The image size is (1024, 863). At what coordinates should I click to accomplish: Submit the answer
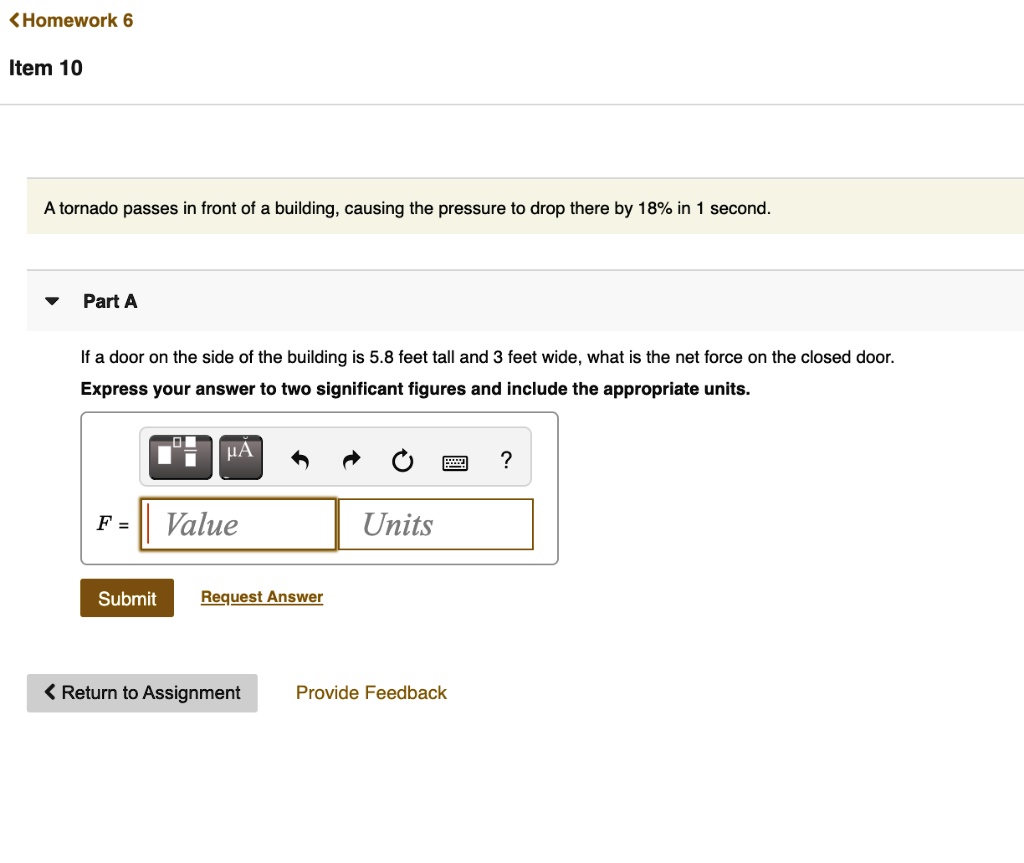(x=127, y=598)
